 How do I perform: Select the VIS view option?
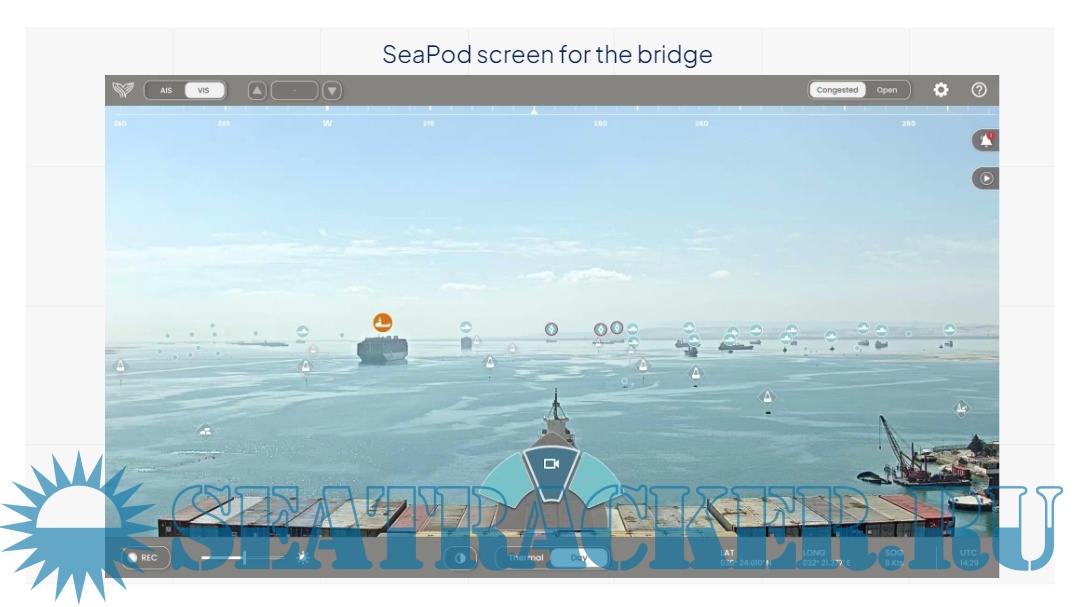pyautogui.click(x=204, y=90)
